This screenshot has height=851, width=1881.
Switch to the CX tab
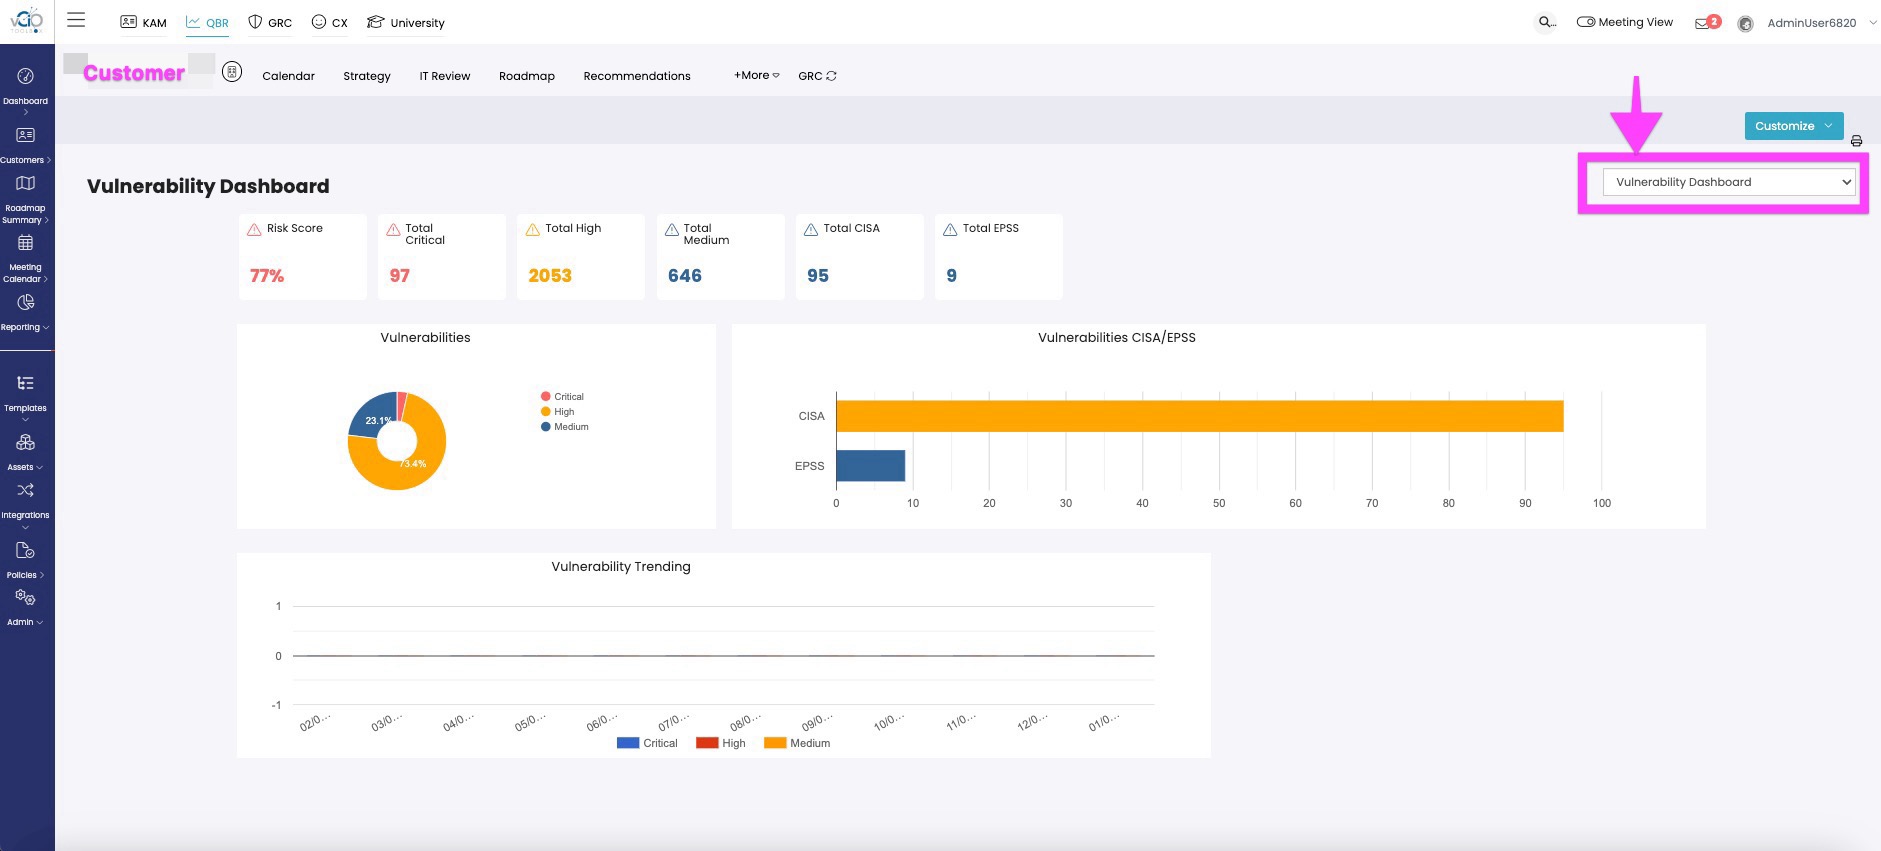click(x=330, y=22)
